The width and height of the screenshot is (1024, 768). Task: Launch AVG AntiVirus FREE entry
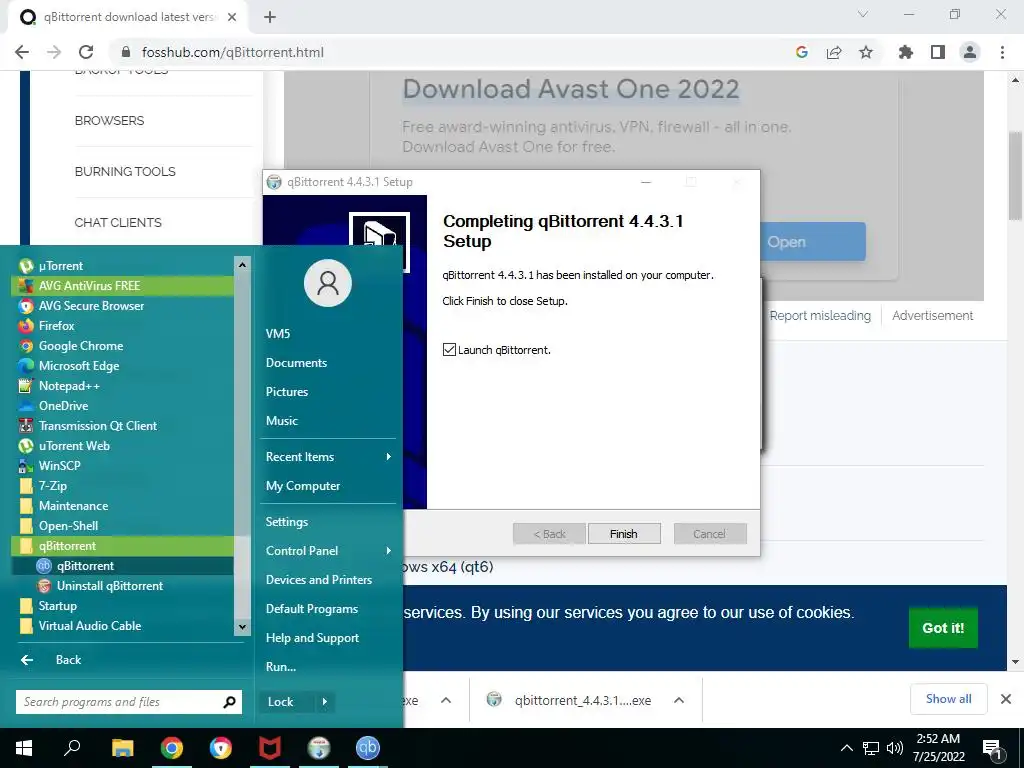(122, 285)
